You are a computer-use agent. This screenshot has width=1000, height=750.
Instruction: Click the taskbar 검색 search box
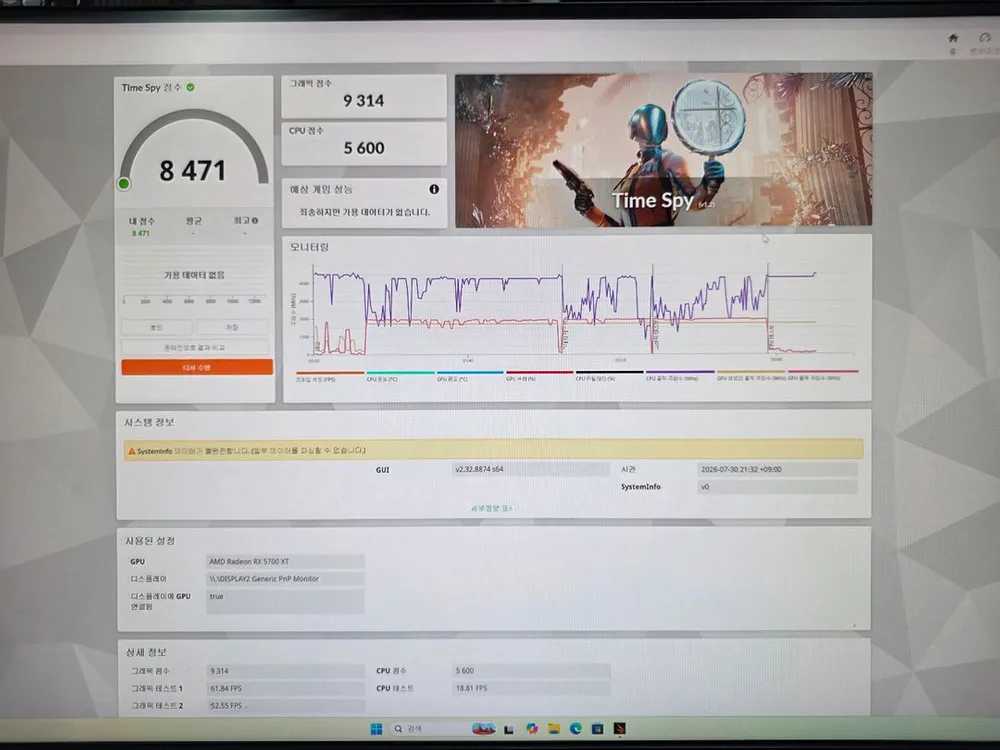[x=443, y=728]
